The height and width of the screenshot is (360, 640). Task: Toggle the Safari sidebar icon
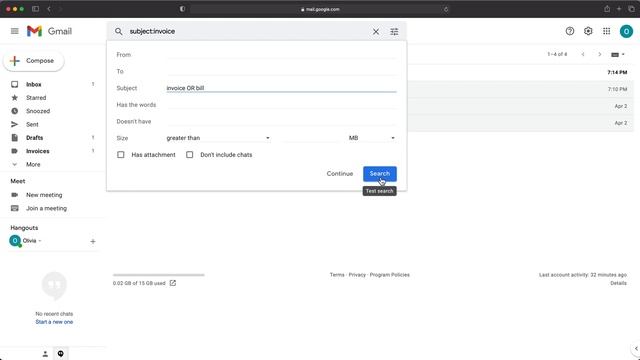pos(36,9)
